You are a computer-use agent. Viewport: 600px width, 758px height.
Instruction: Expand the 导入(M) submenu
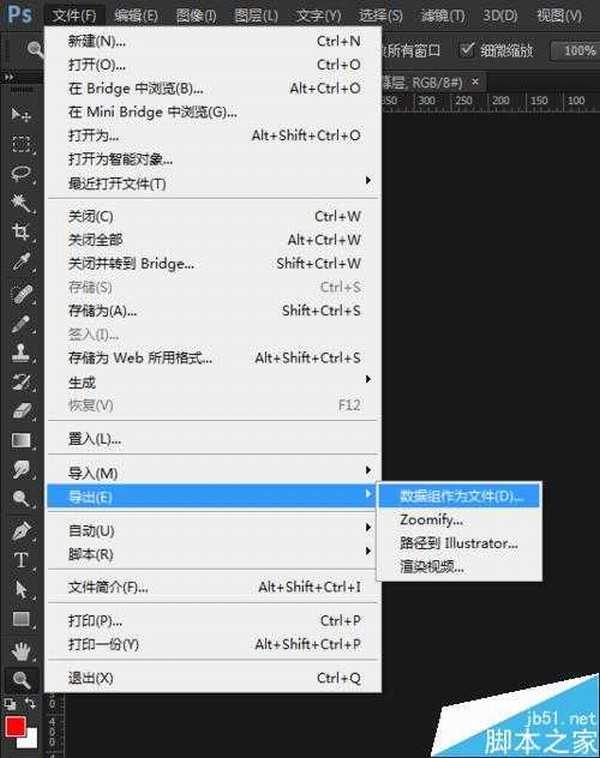pos(212,473)
